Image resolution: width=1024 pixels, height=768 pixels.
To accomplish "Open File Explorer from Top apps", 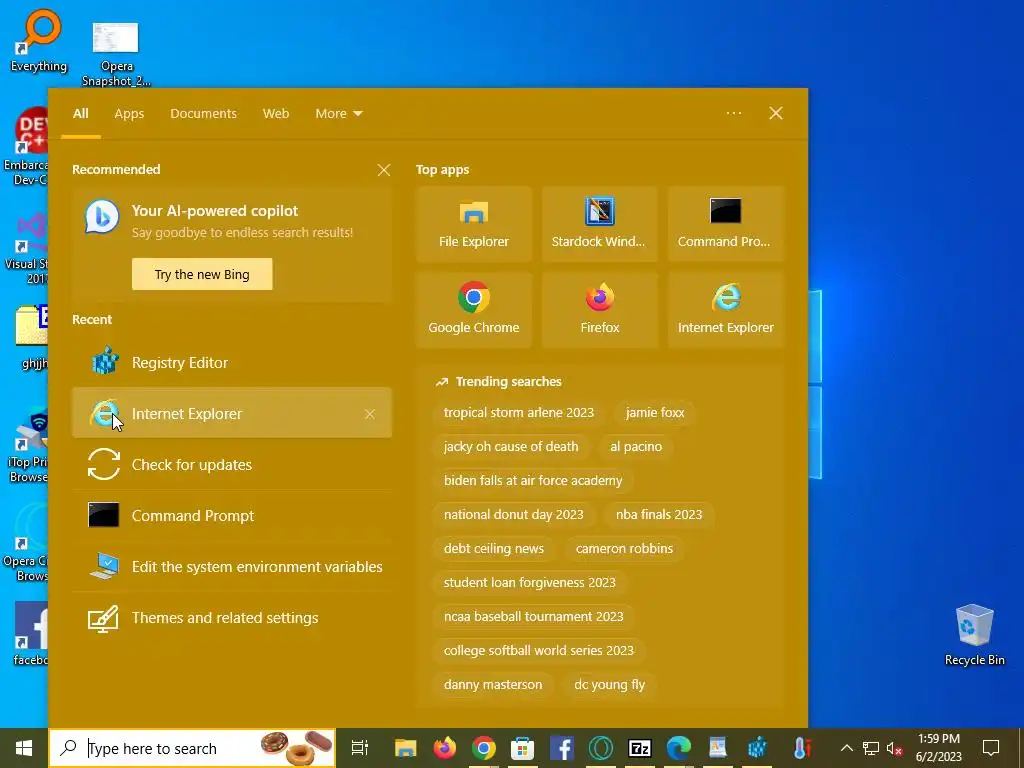I will tap(473, 224).
